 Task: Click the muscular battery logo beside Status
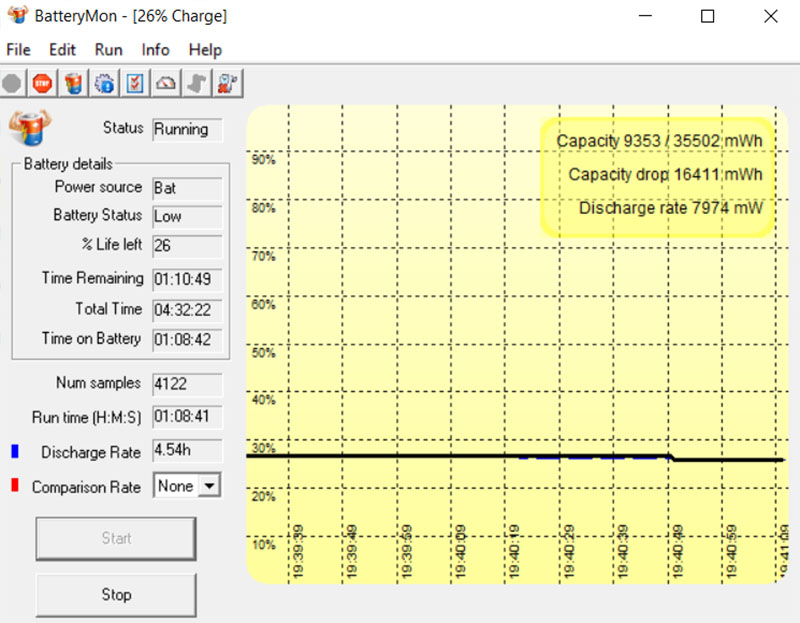click(x=28, y=129)
